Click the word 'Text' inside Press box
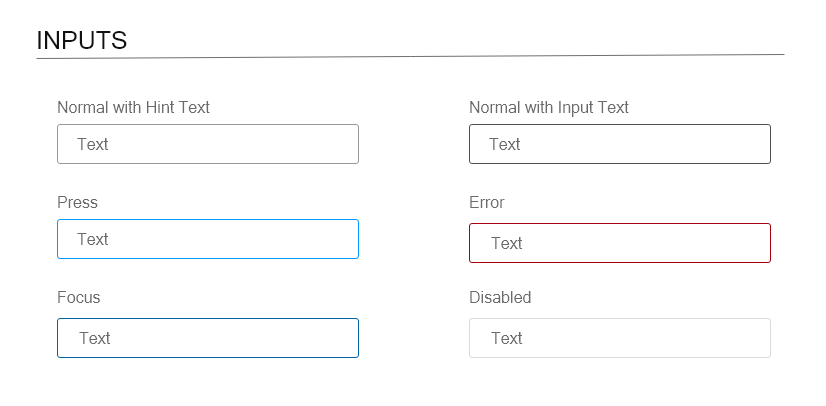Screen dimensions: 826x406 coord(93,239)
